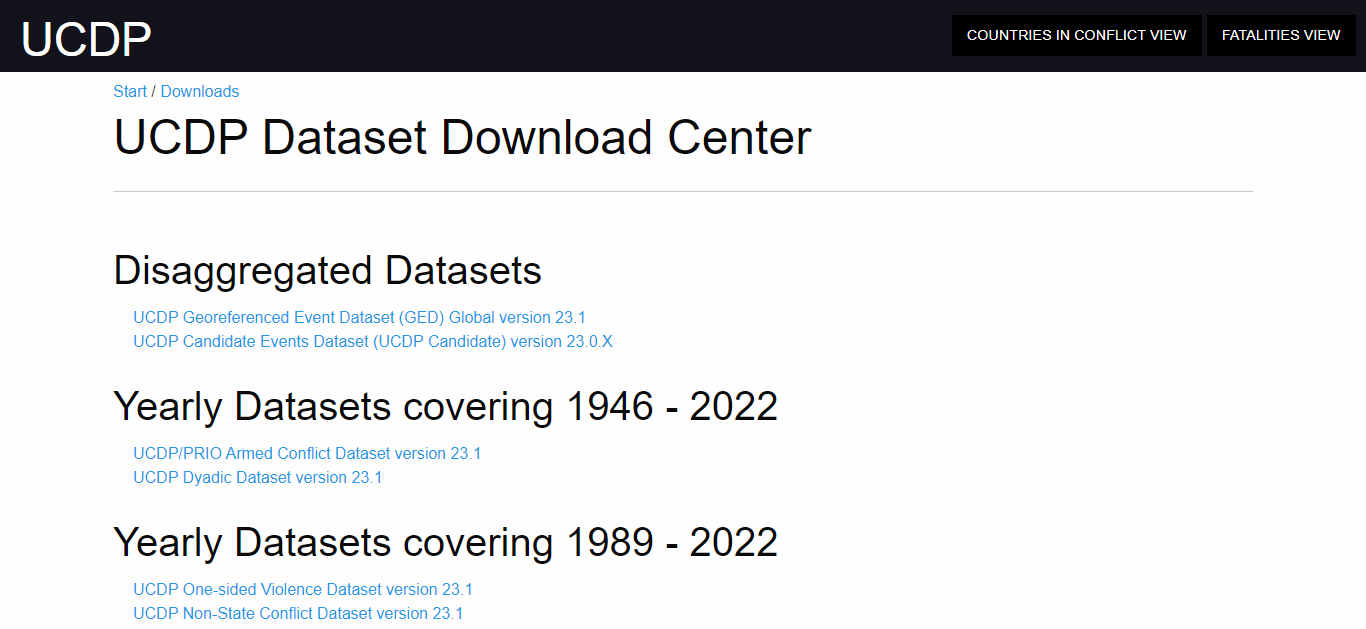Click the UCDP logo in header
The height and width of the screenshot is (629, 1366).
[x=86, y=38]
